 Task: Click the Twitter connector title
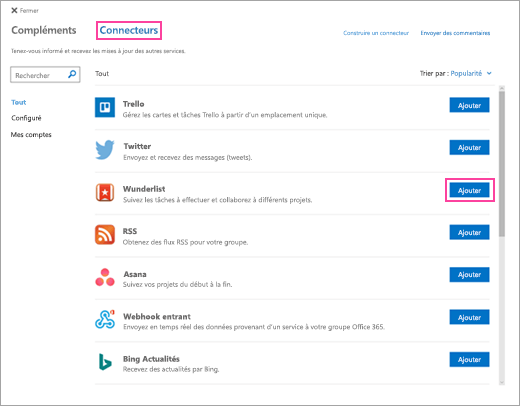coord(137,146)
